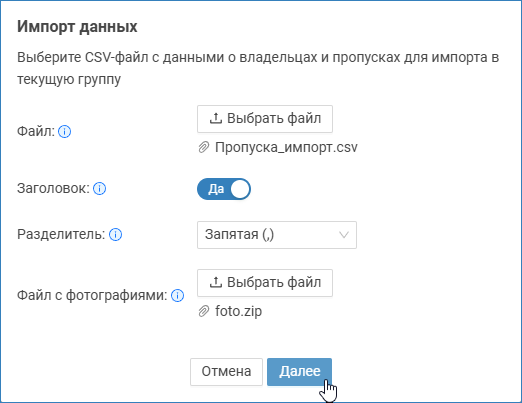Click the white knob of the Да switch
Viewport: 522px width, 403px height.
pos(240,189)
